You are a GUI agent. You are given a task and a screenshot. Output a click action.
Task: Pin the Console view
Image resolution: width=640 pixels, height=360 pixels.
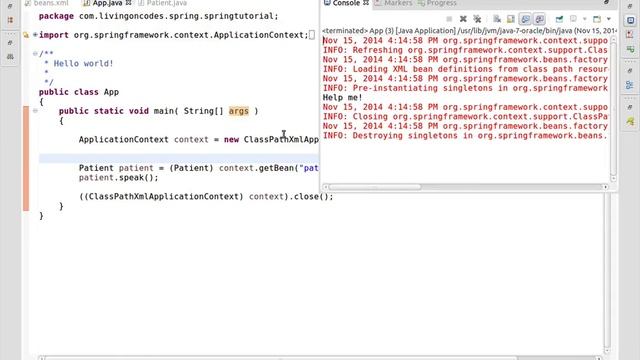tap(559, 19)
